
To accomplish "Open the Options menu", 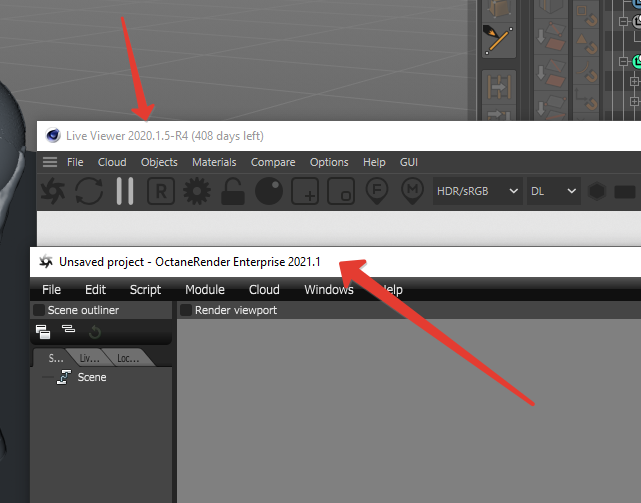I will (x=329, y=162).
